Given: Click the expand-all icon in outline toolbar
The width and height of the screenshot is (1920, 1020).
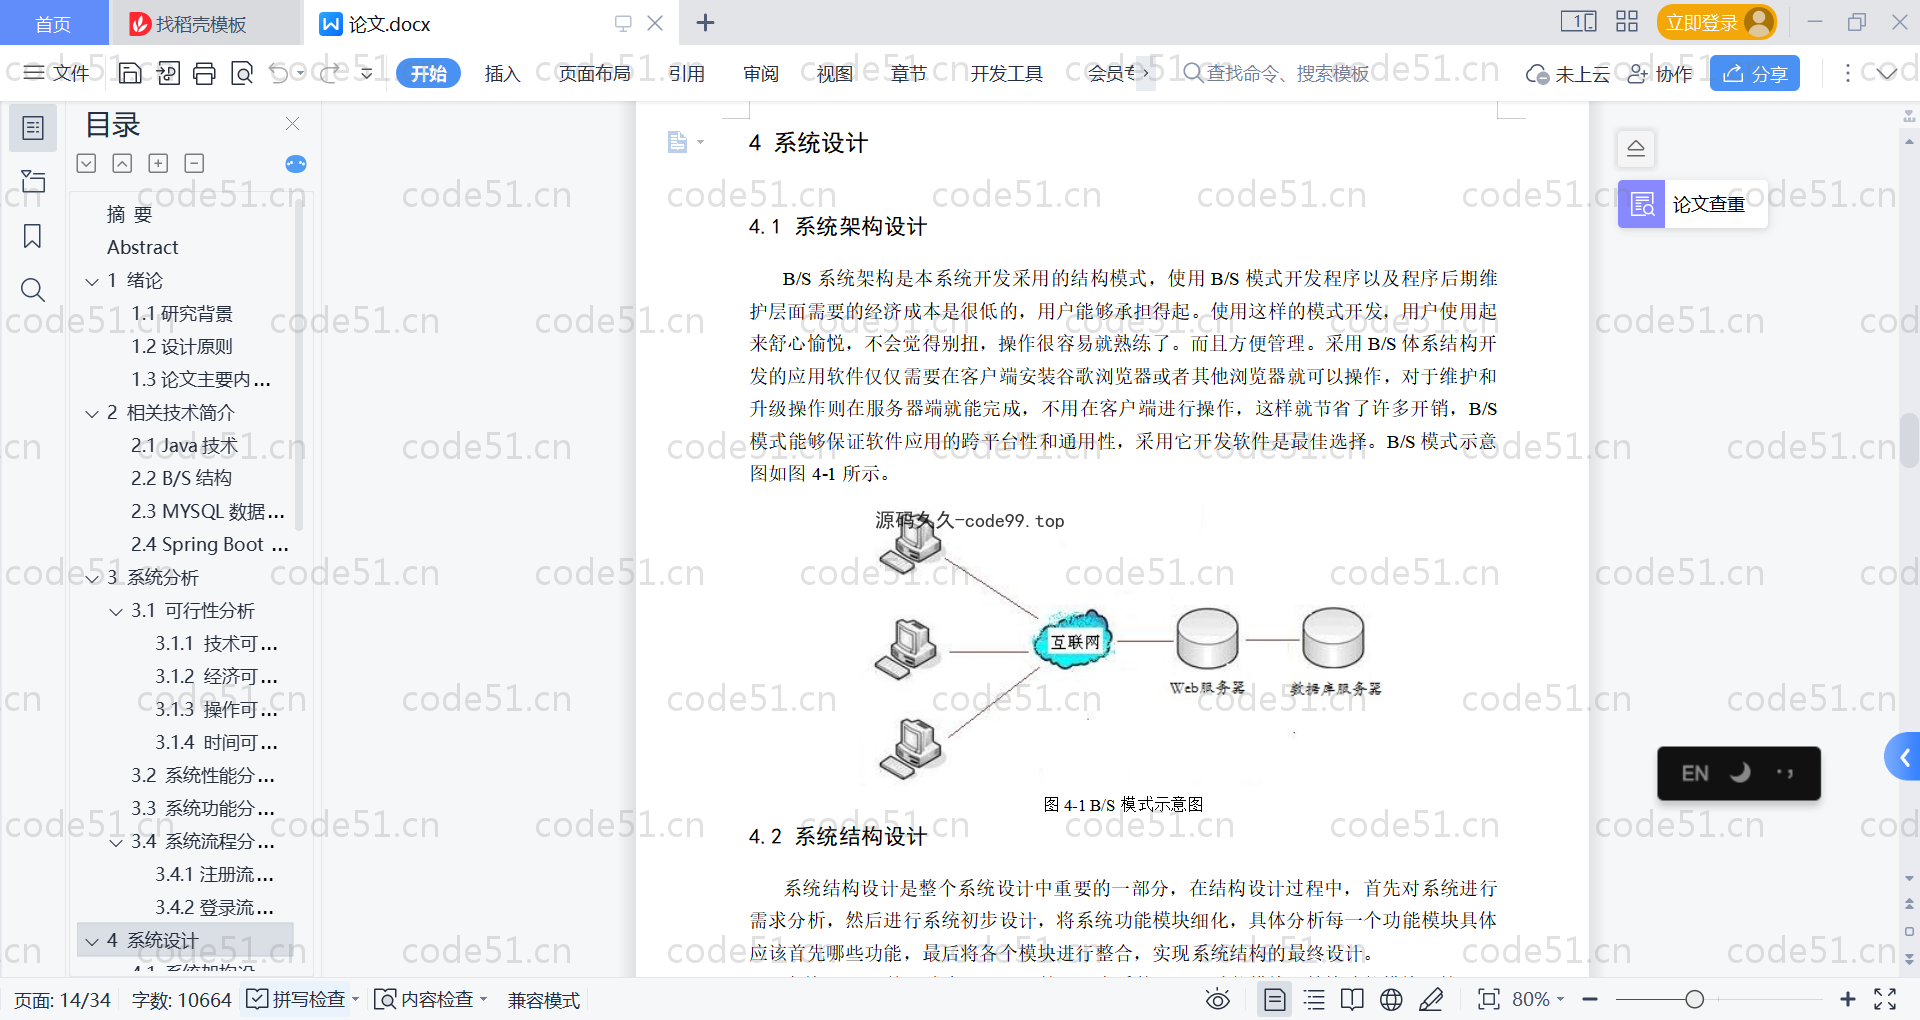Looking at the screenshot, I should tap(158, 163).
